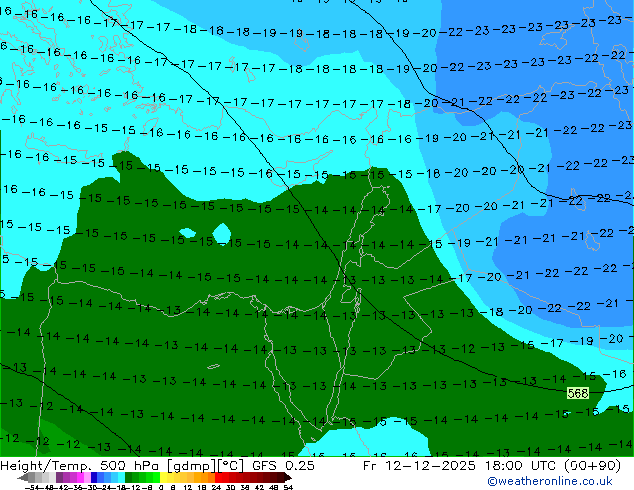Screen dimensions: 634x490
Task: Pick the yellow legend color segment
Action: [x=163, y=477]
